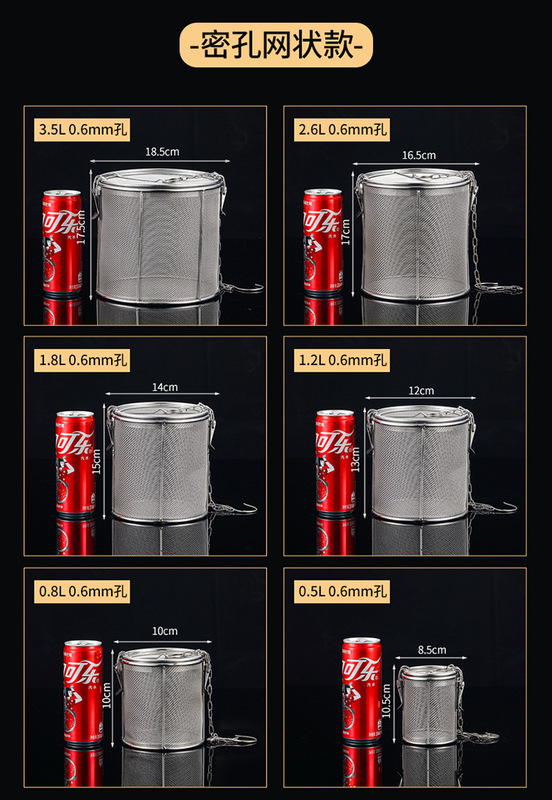Choose the 0.5L 0.6mm孔 label
The width and height of the screenshot is (552, 800).
click(x=342, y=591)
